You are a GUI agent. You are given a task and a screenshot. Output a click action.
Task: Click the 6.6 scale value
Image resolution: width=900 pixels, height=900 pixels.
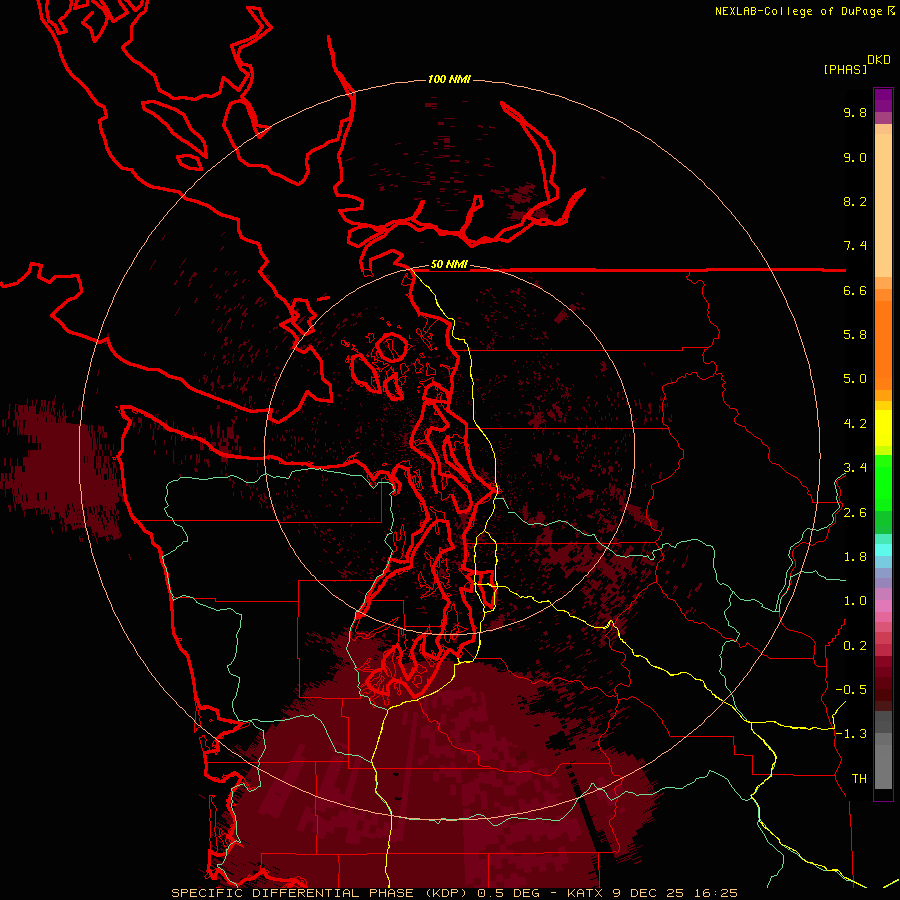click(x=855, y=290)
